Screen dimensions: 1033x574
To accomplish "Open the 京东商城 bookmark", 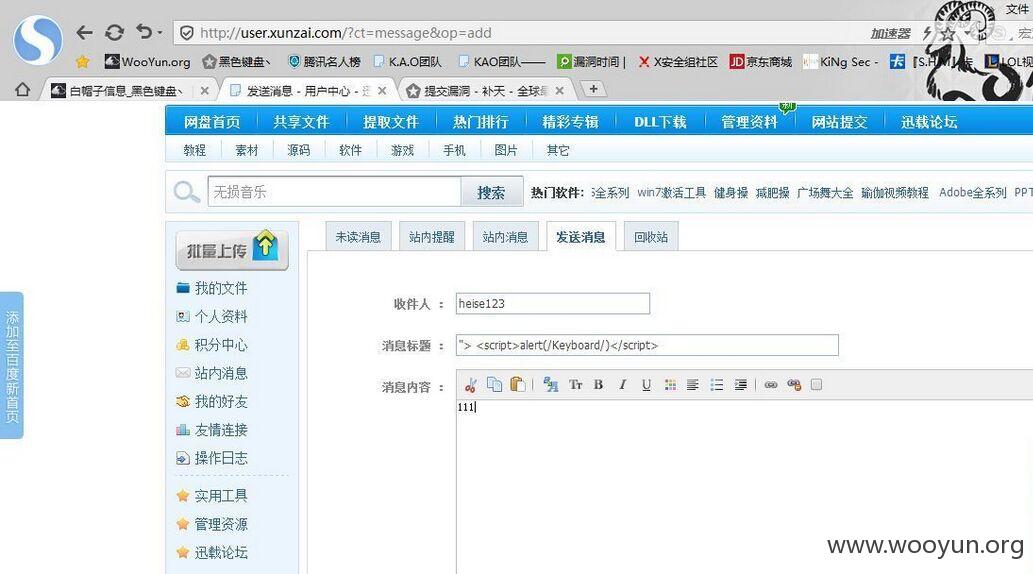I will pos(760,62).
